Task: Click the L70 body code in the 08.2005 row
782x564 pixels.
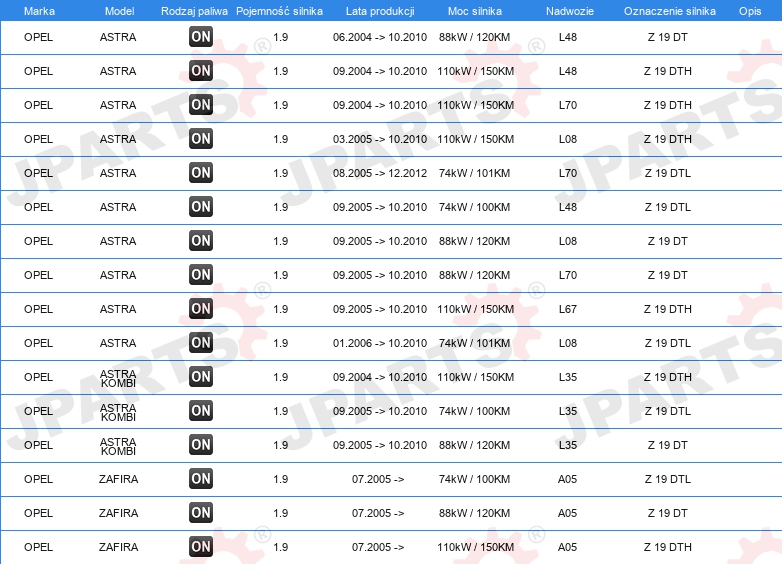Action: [x=568, y=173]
